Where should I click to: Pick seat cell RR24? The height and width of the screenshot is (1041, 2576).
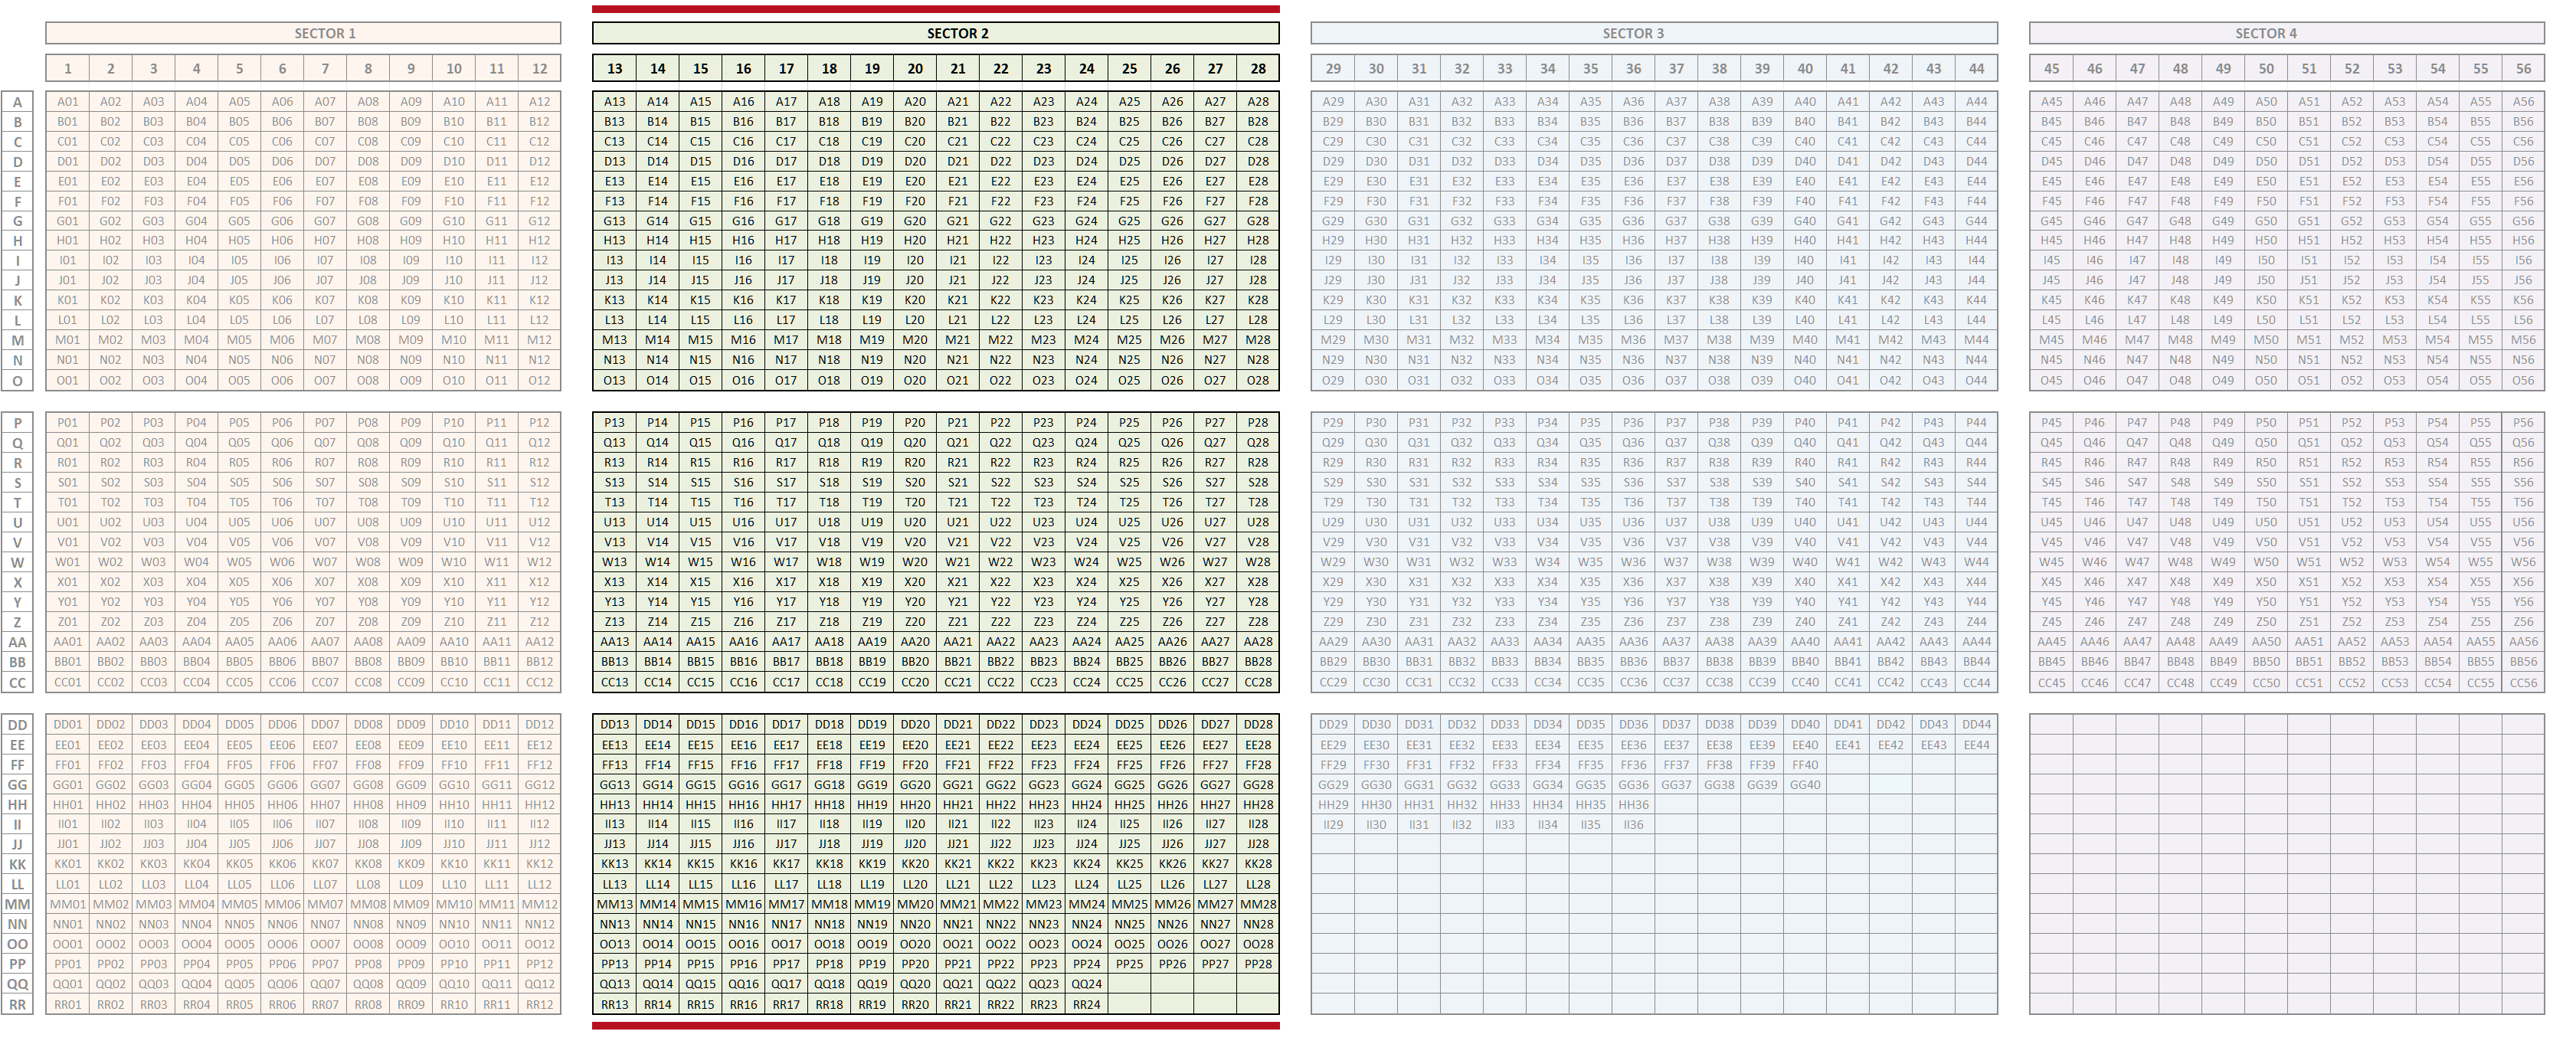pos(1086,1004)
